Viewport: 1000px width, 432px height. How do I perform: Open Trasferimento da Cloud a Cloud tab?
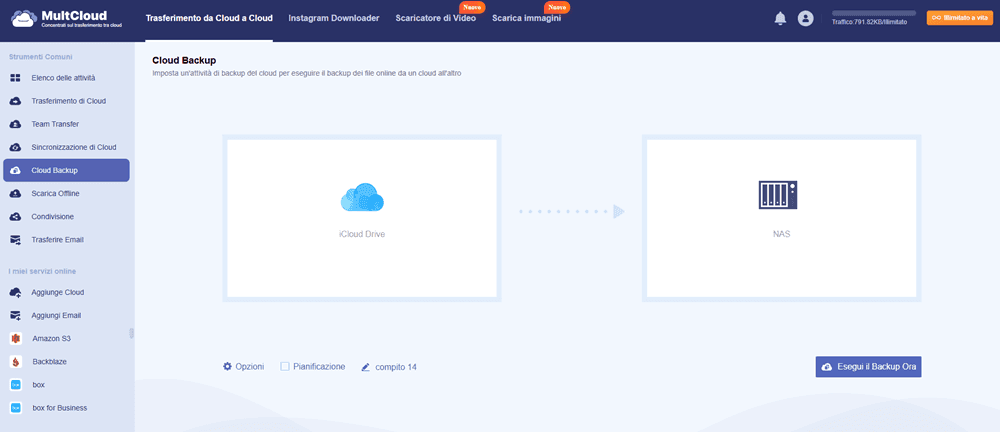pyautogui.click(x=209, y=19)
